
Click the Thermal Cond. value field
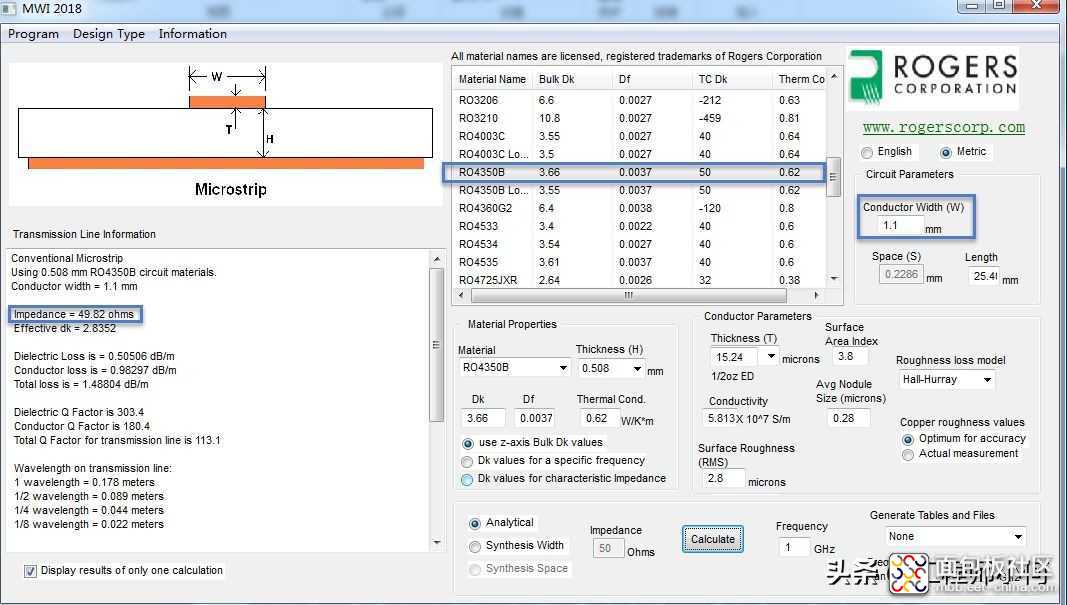coord(598,418)
